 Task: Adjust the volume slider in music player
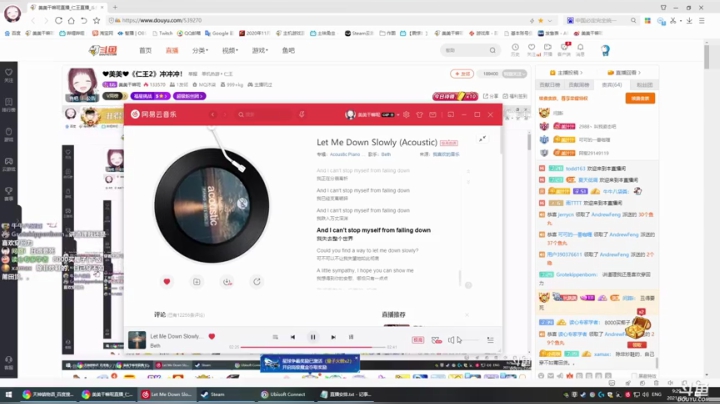click(x=468, y=340)
